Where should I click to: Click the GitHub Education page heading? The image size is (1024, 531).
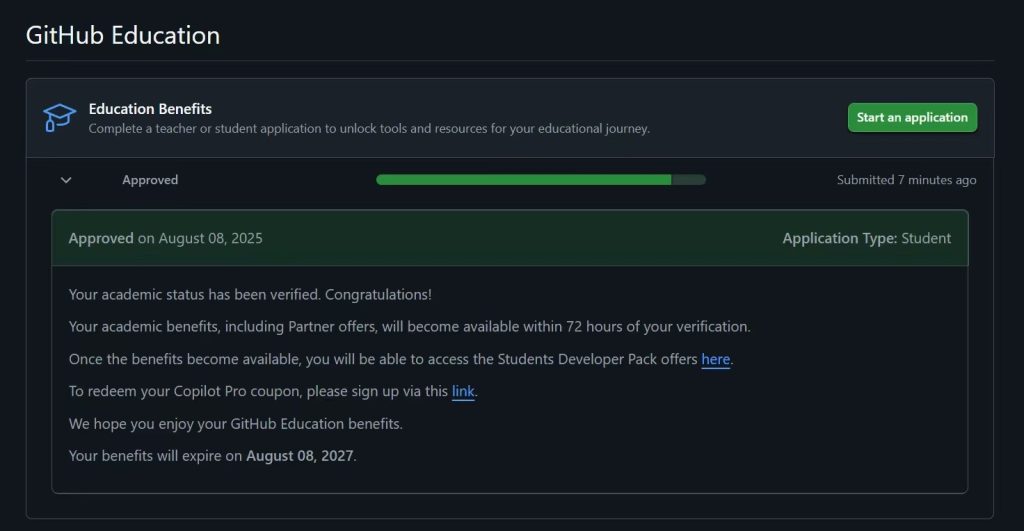click(x=123, y=35)
